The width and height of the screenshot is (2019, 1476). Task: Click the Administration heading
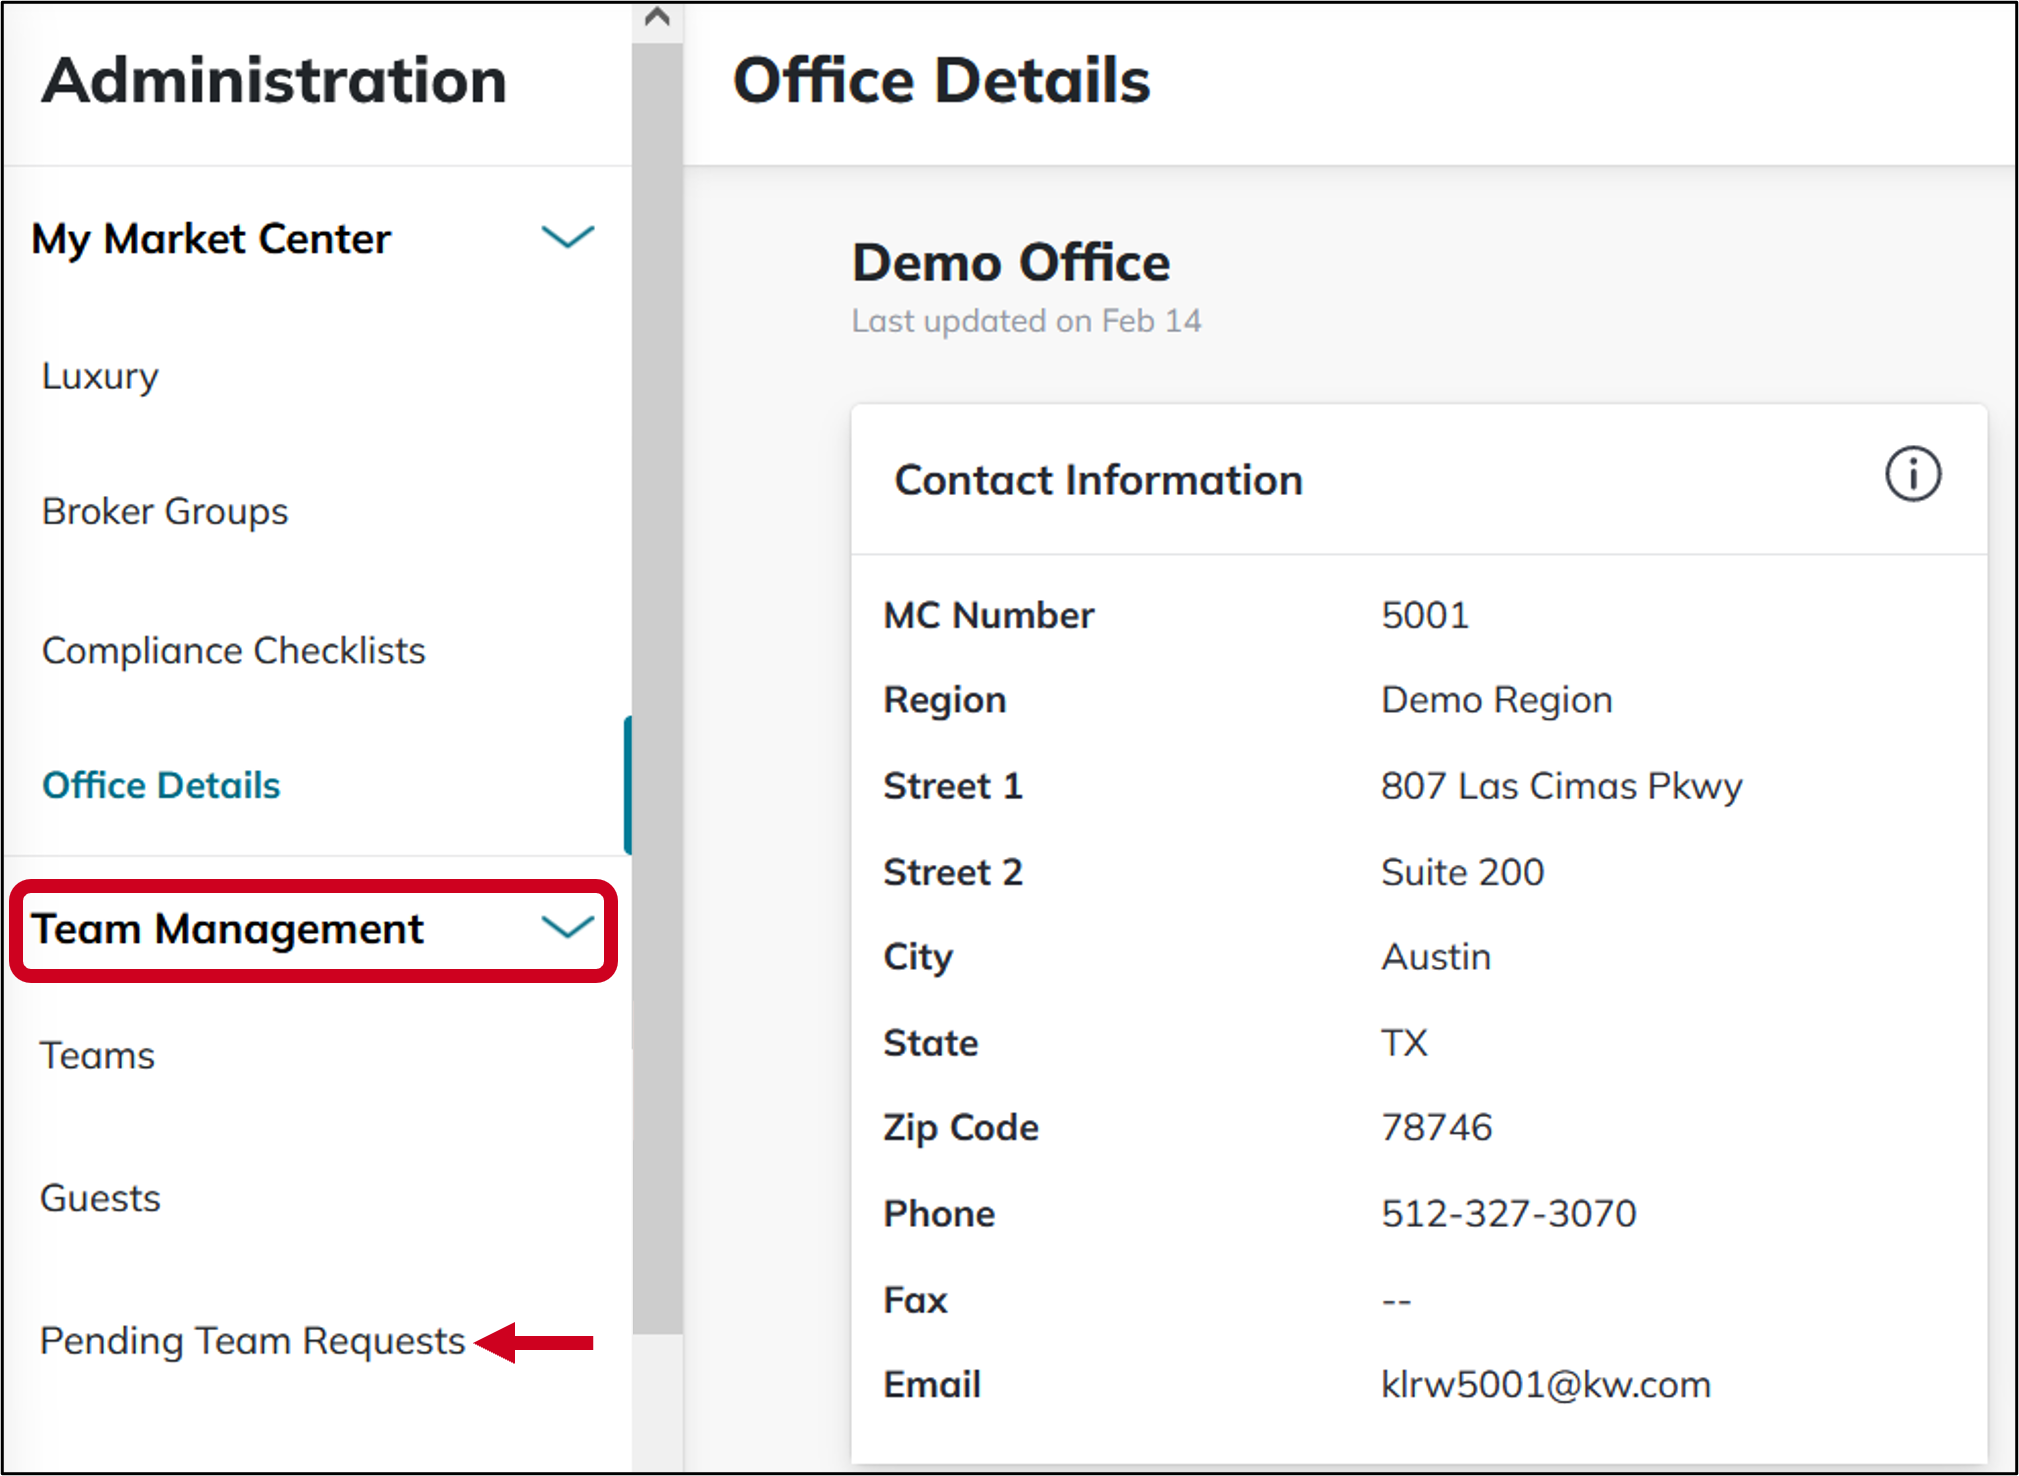click(x=273, y=82)
